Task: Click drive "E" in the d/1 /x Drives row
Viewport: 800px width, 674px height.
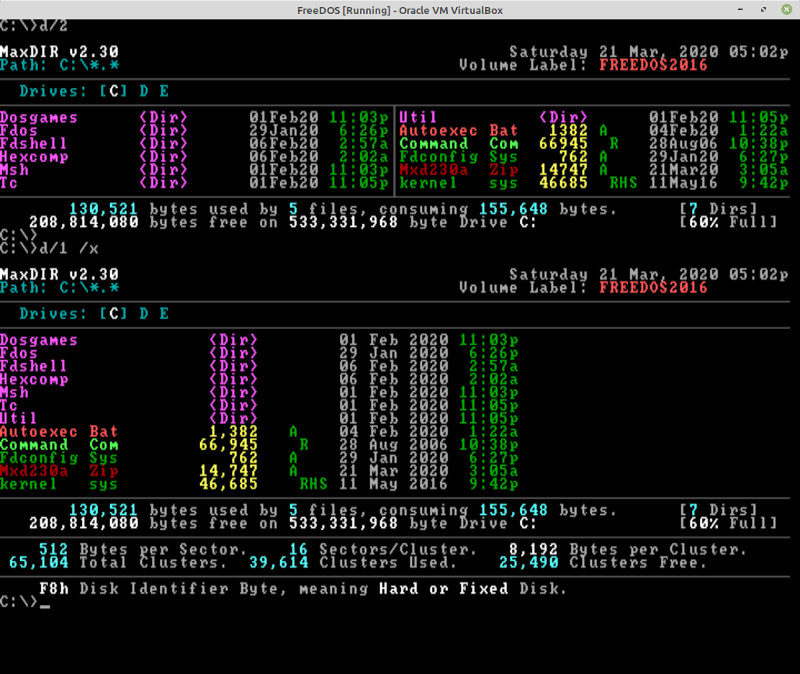Action: click(164, 314)
